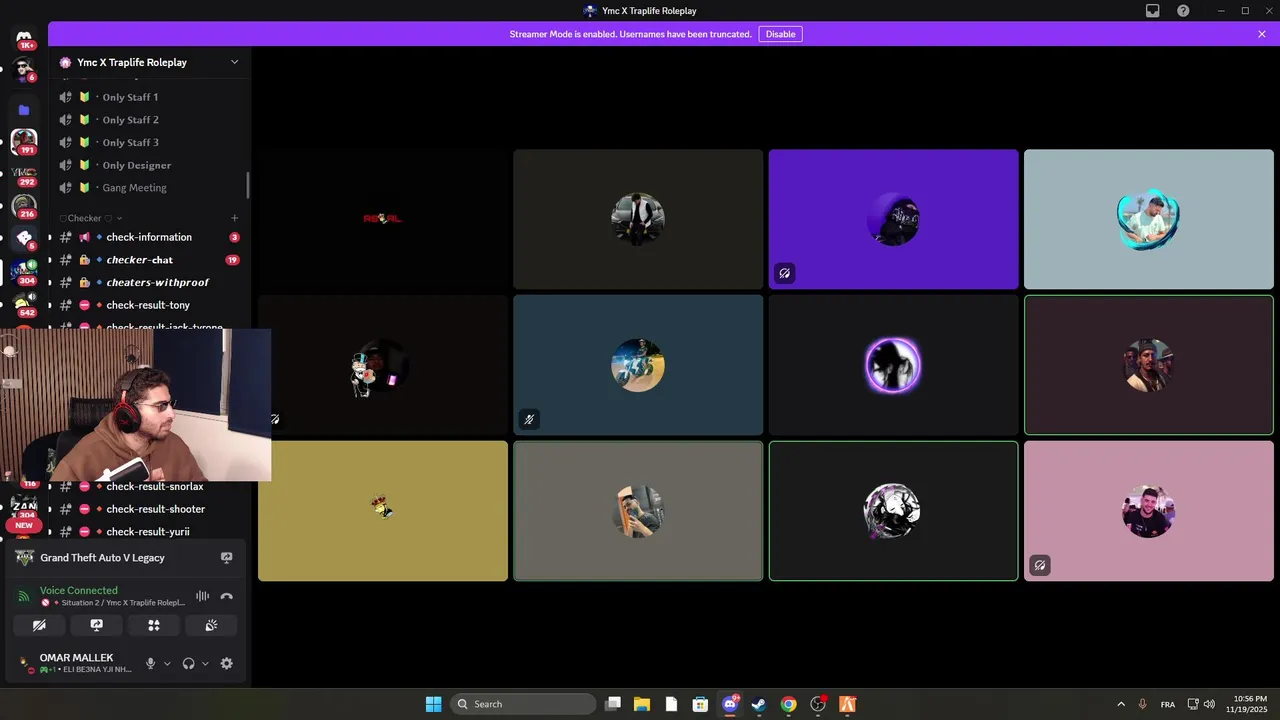Add channel with Checker category plus

[235, 218]
